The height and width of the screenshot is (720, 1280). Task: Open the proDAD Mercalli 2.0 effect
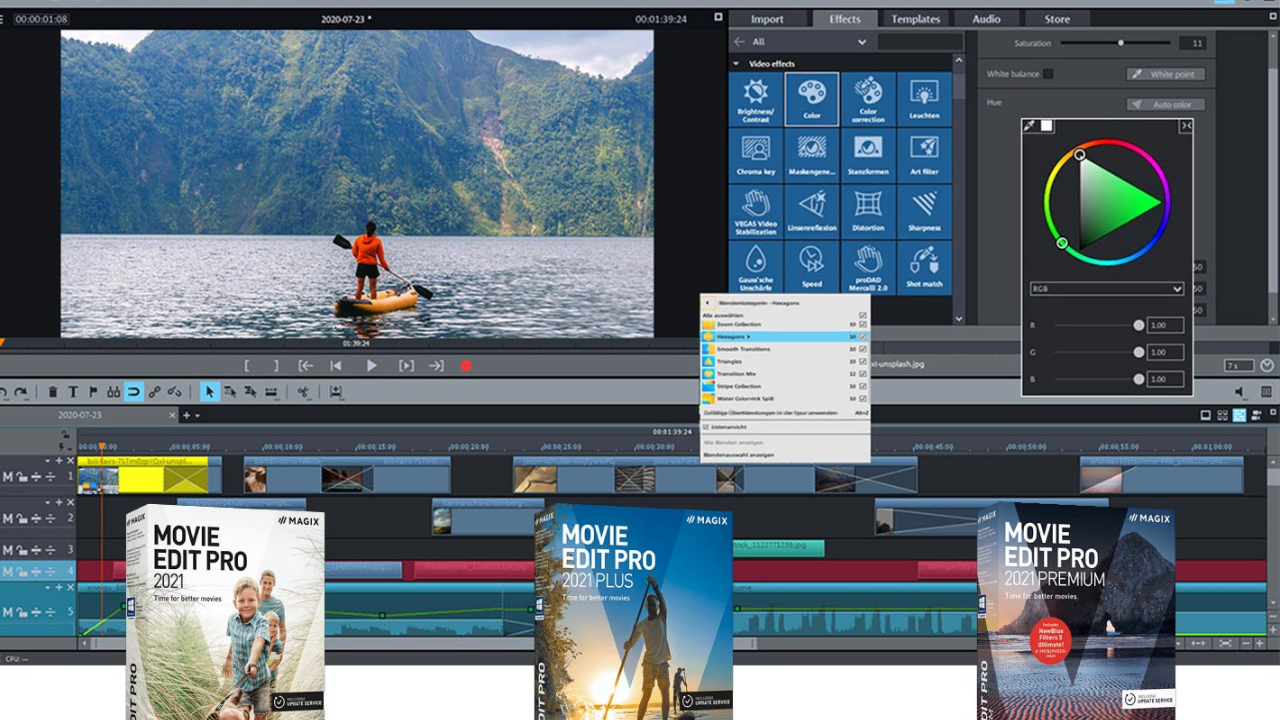click(x=868, y=265)
